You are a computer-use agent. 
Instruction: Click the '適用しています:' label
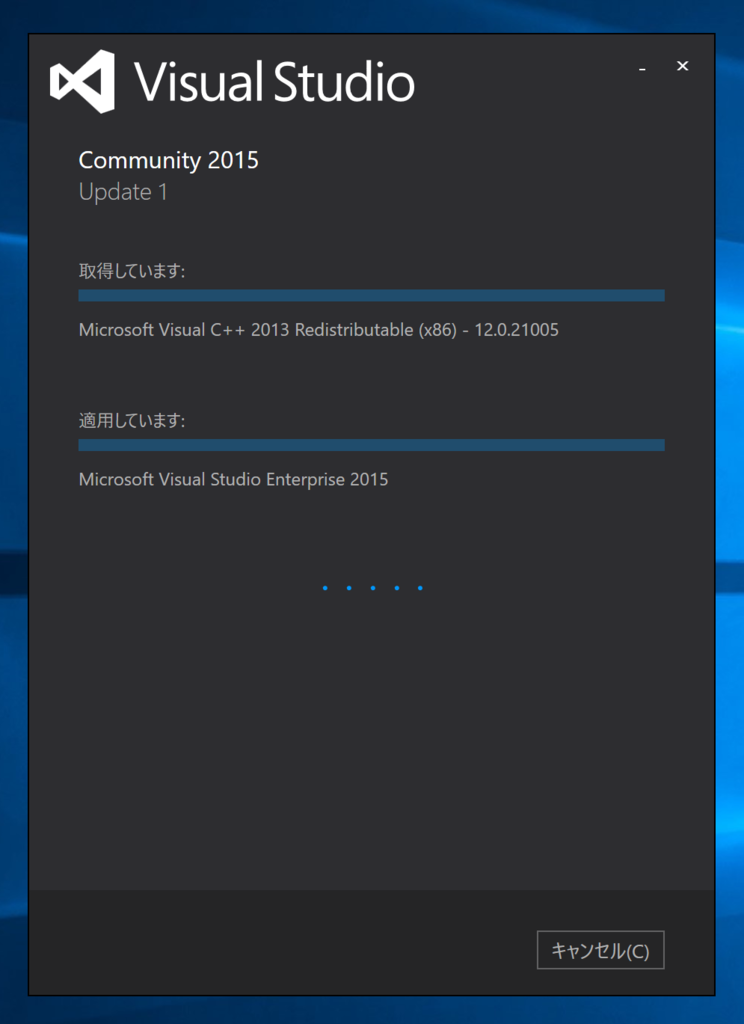pos(132,421)
